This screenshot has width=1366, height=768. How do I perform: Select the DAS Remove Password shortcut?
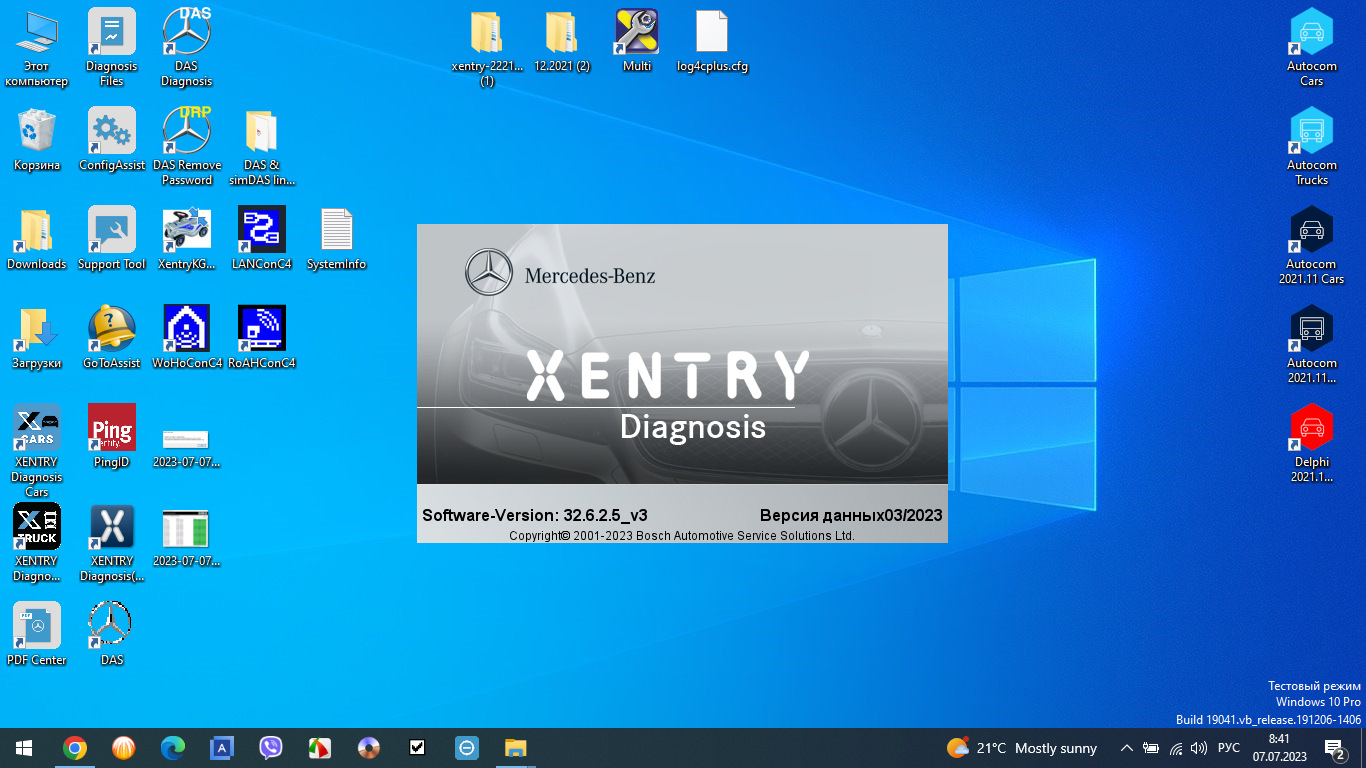pos(186,145)
